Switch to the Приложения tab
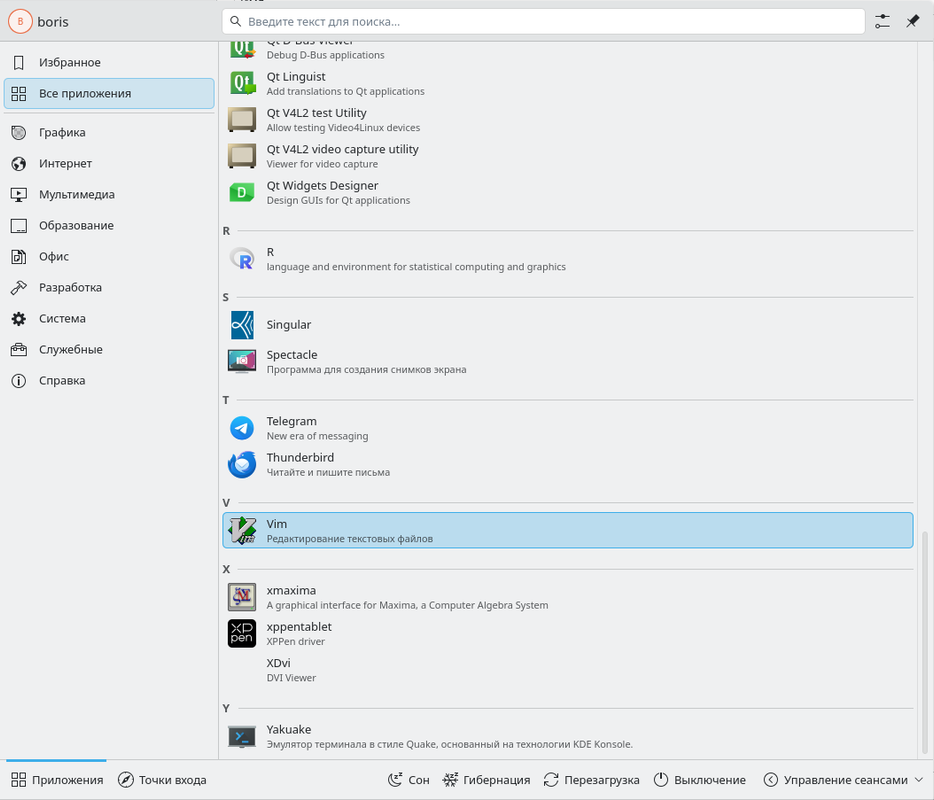934x800 pixels. coord(57,780)
